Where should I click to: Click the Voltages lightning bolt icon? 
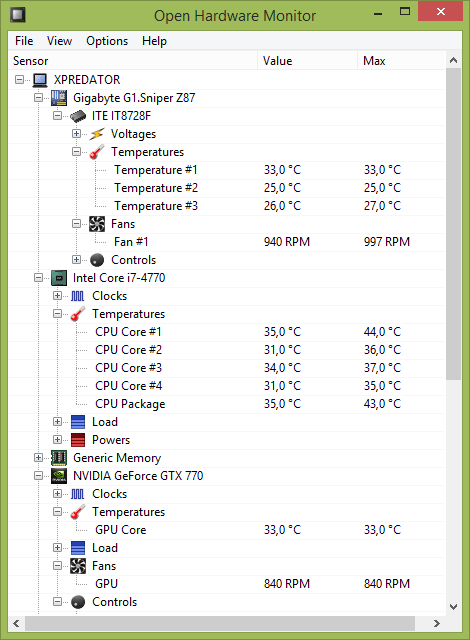pyautogui.click(x=97, y=134)
